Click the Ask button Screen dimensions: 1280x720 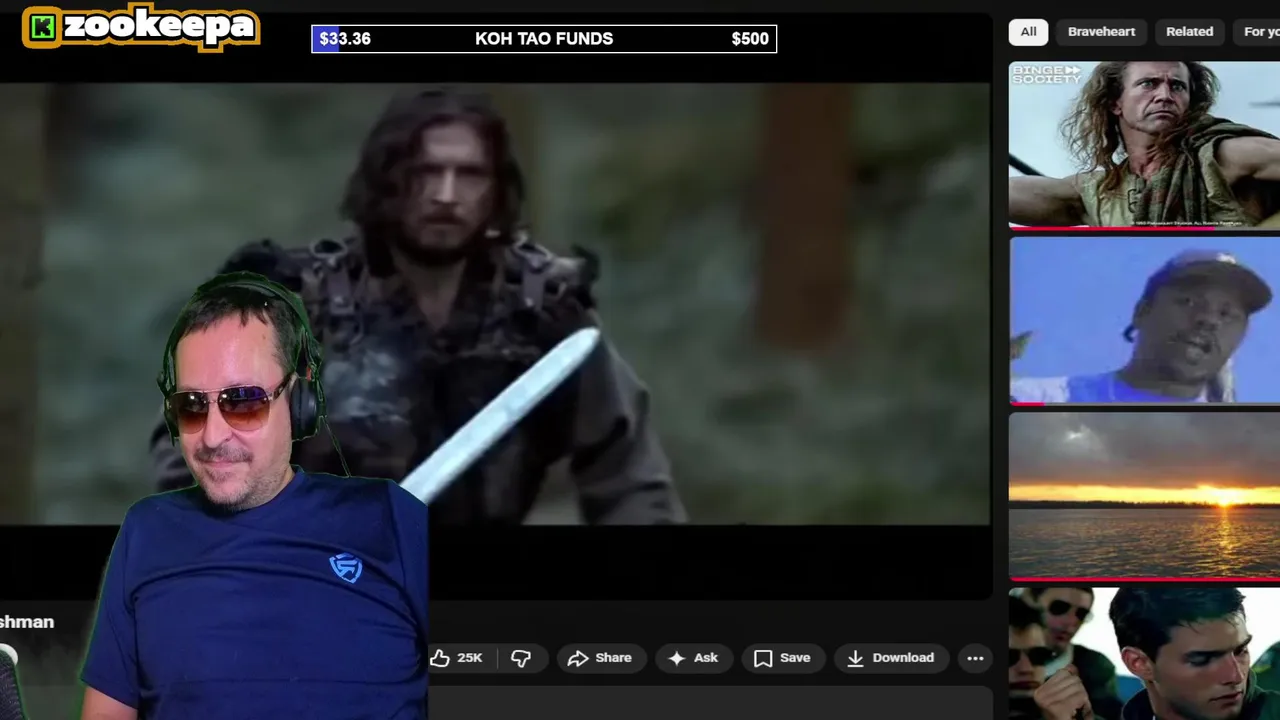coord(693,658)
